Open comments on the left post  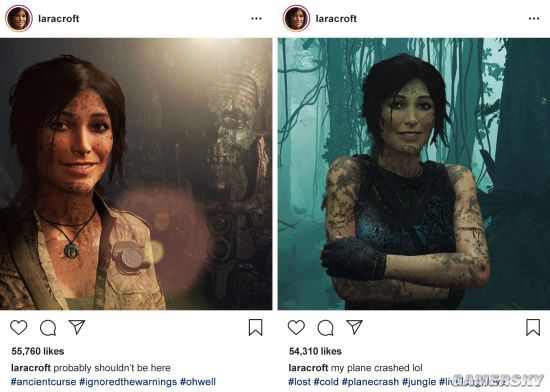click(x=48, y=328)
